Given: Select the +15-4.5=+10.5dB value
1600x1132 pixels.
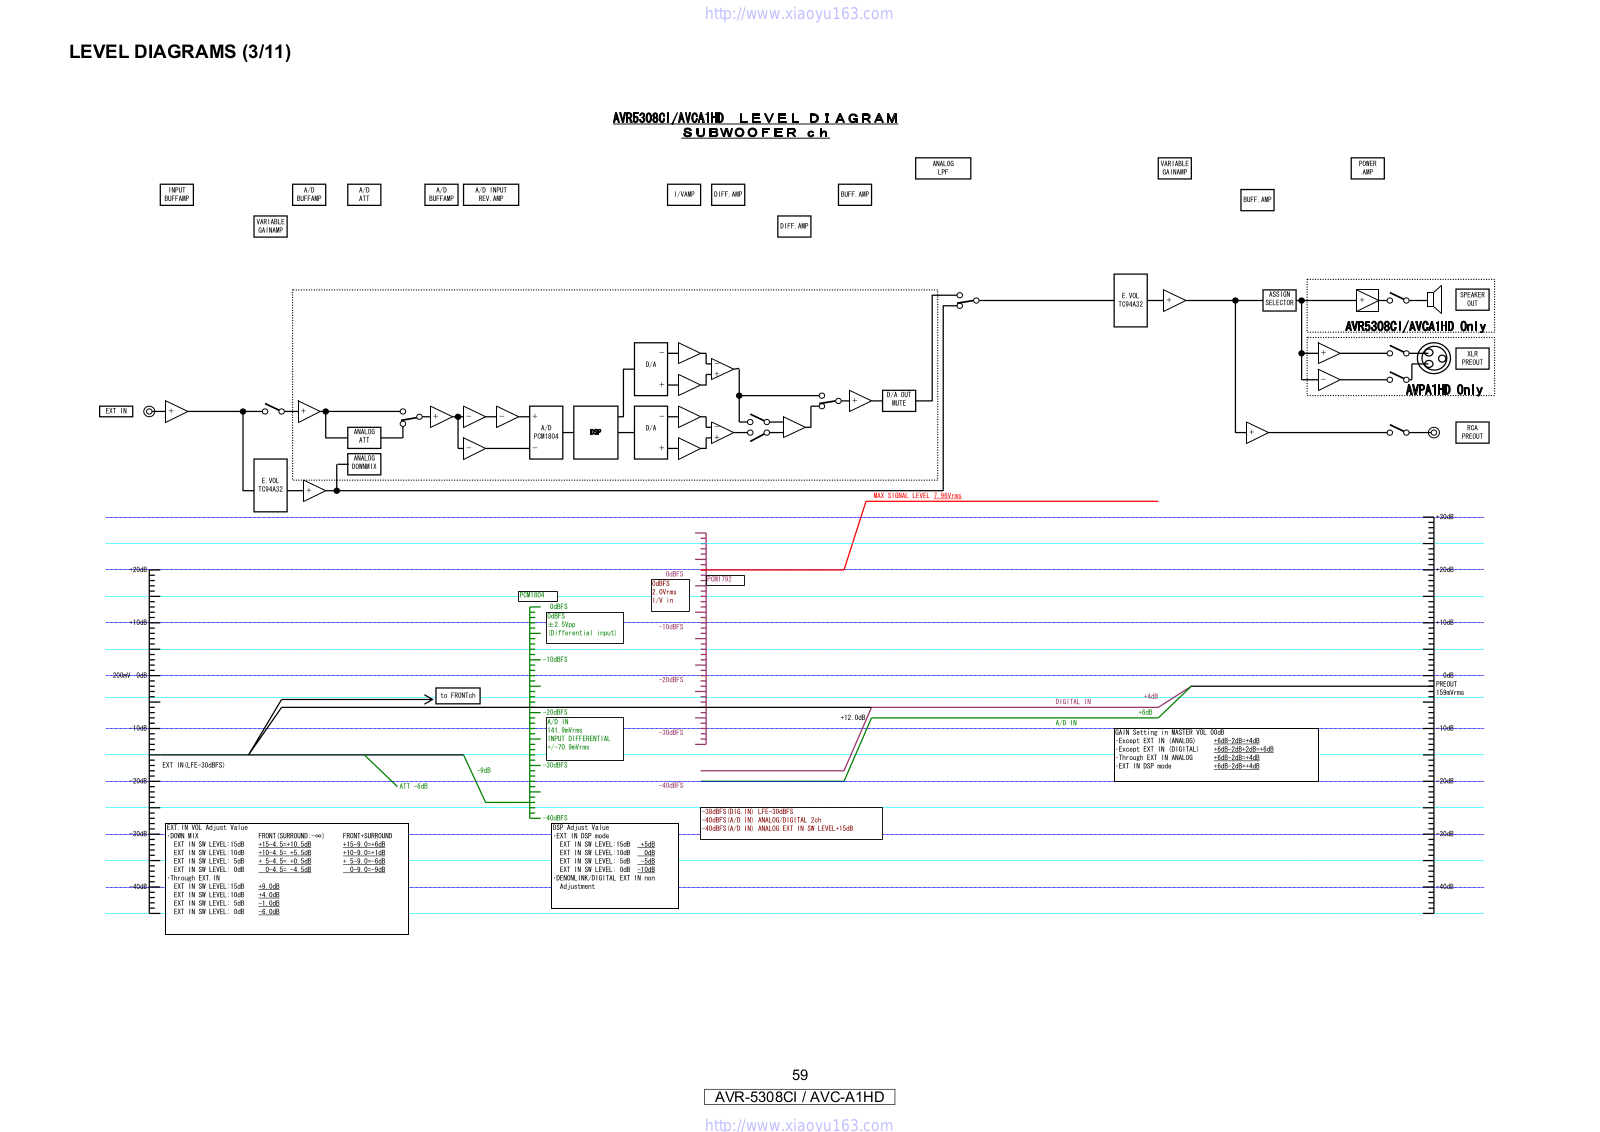Looking at the screenshot, I should point(285,844).
